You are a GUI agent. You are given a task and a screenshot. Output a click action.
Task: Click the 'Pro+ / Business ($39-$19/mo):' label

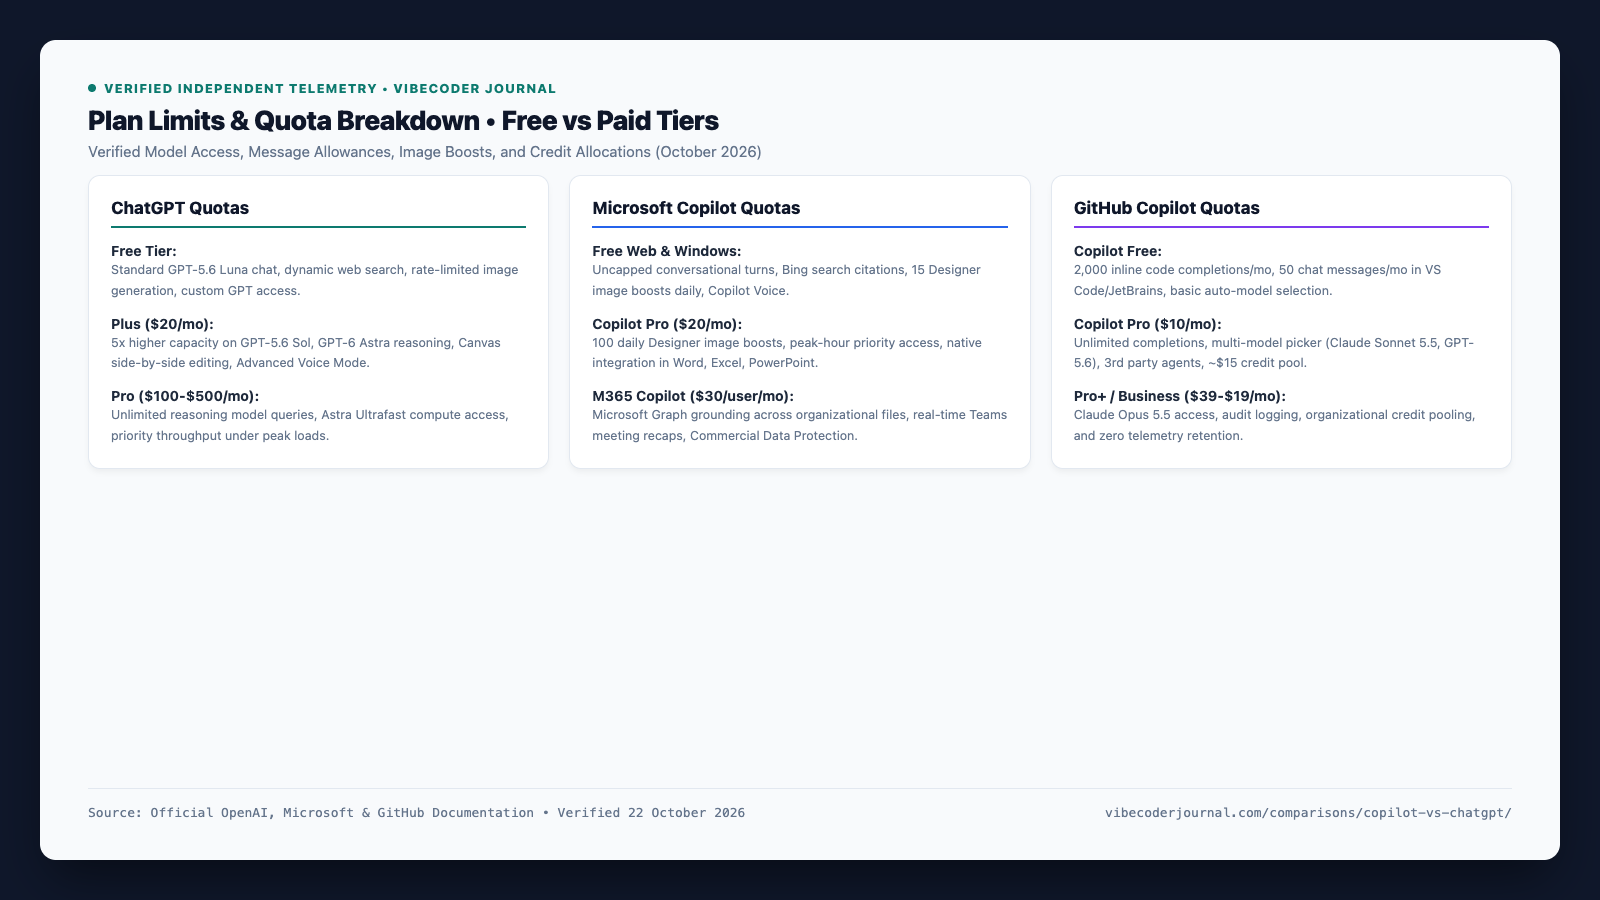click(x=1180, y=396)
